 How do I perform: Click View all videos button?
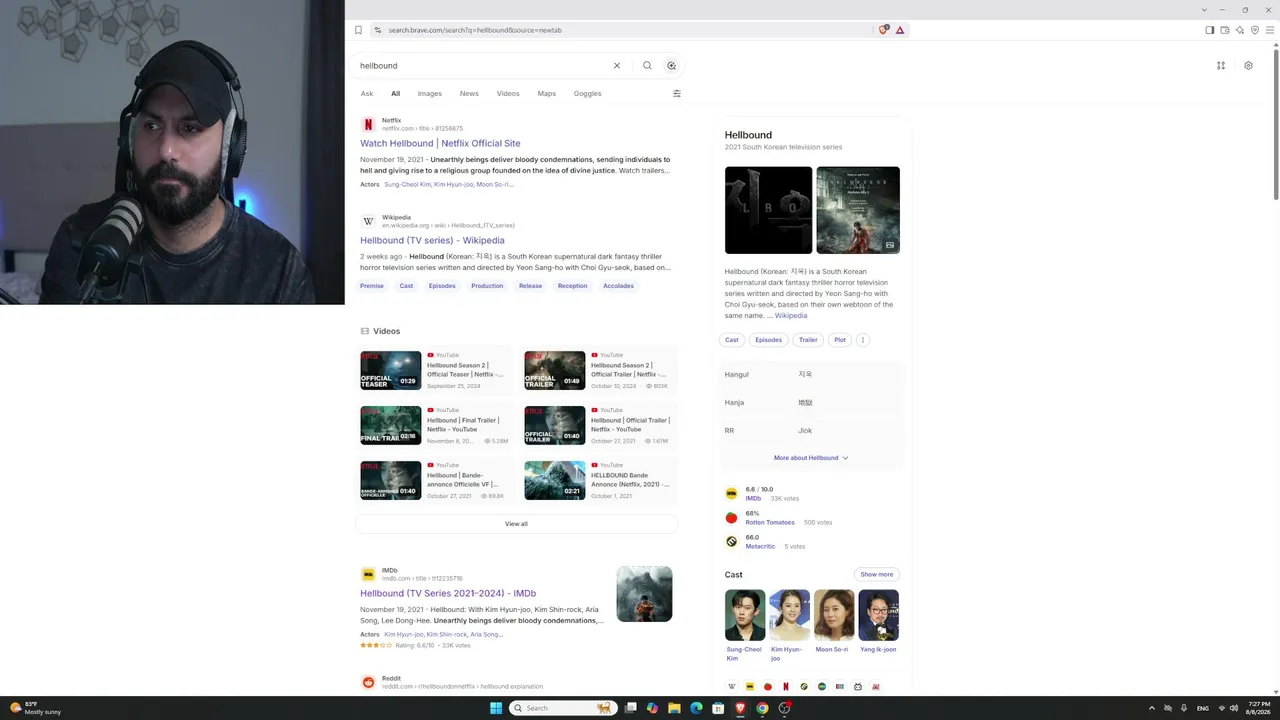pyautogui.click(x=516, y=524)
